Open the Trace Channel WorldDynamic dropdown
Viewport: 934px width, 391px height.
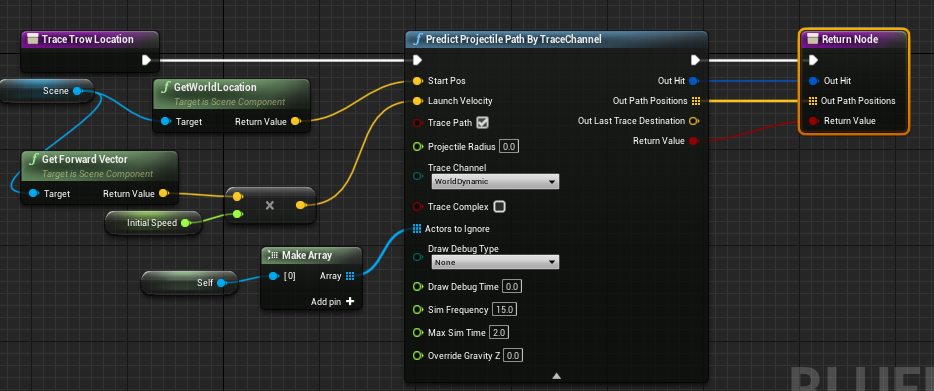495,181
